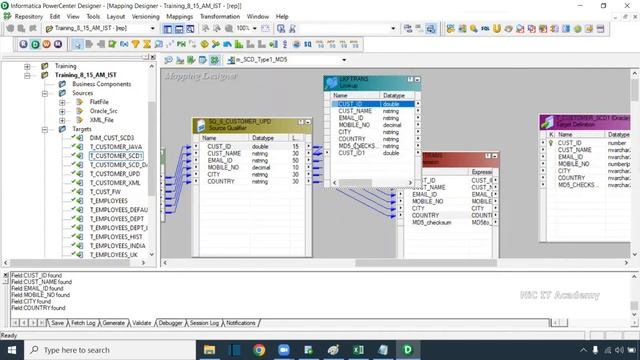Expand the XML_File node
640x360 pixels.
tap(62, 120)
